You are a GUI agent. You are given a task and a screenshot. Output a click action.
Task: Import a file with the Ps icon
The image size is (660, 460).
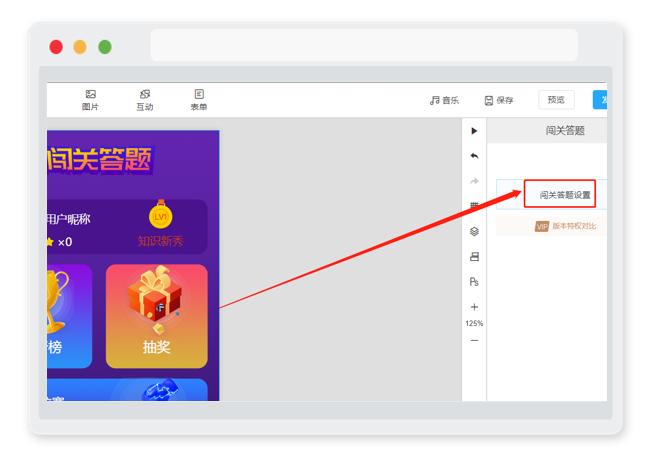coord(474,282)
